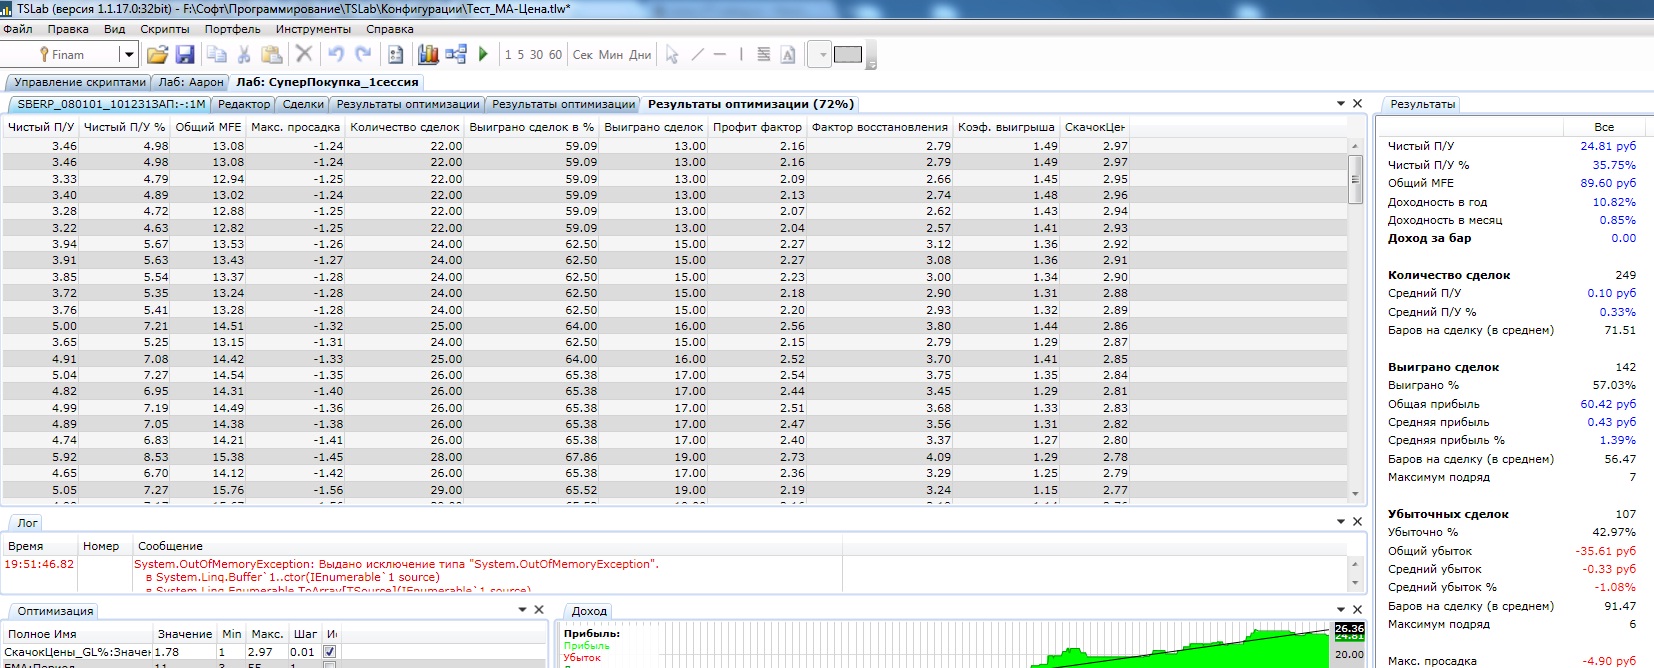Open the Скрипты menu
Viewport: 1654px width, 668px height.
point(165,29)
